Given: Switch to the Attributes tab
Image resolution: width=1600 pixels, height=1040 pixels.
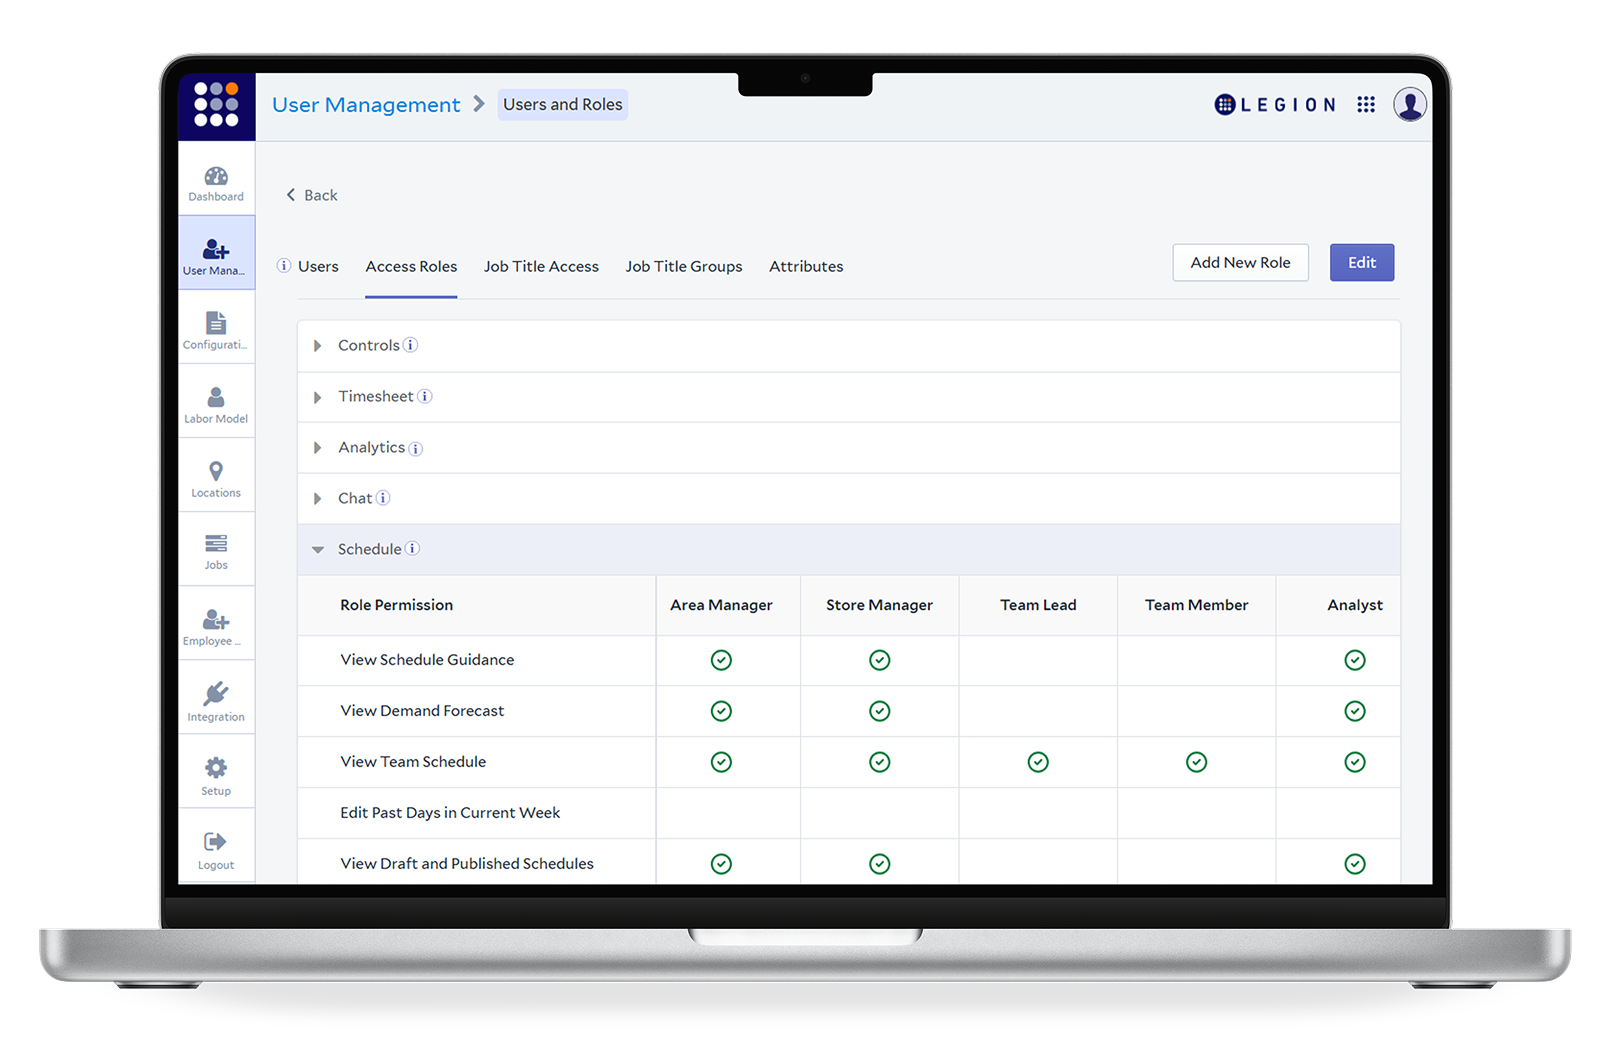Looking at the screenshot, I should click(806, 267).
